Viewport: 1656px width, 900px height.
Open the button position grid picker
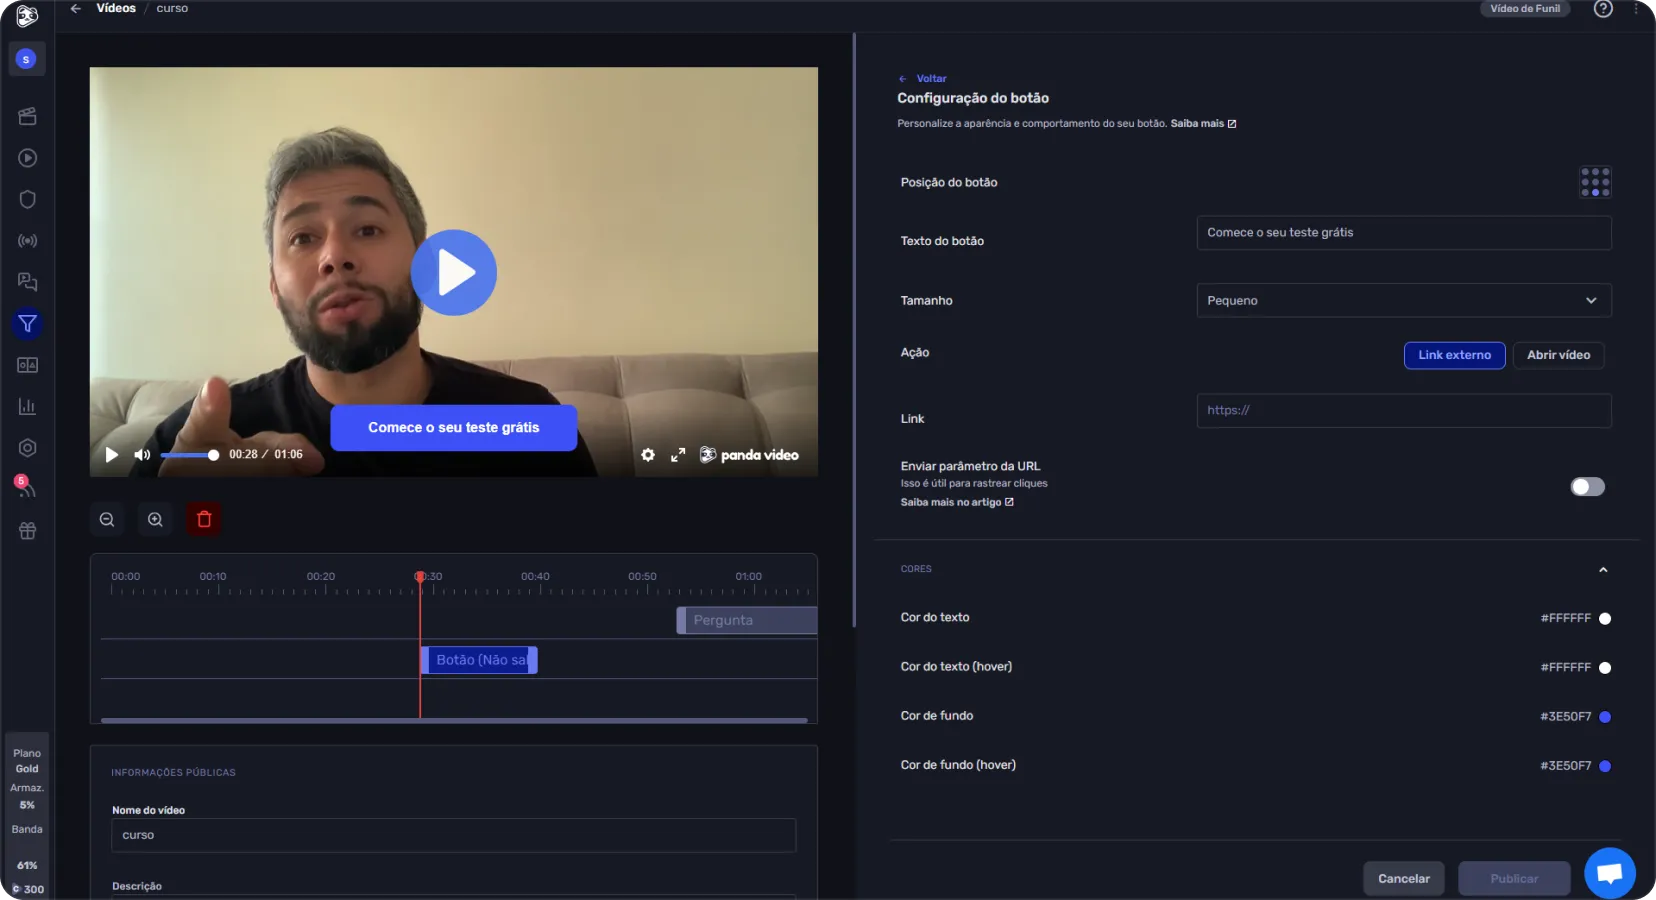(1595, 182)
